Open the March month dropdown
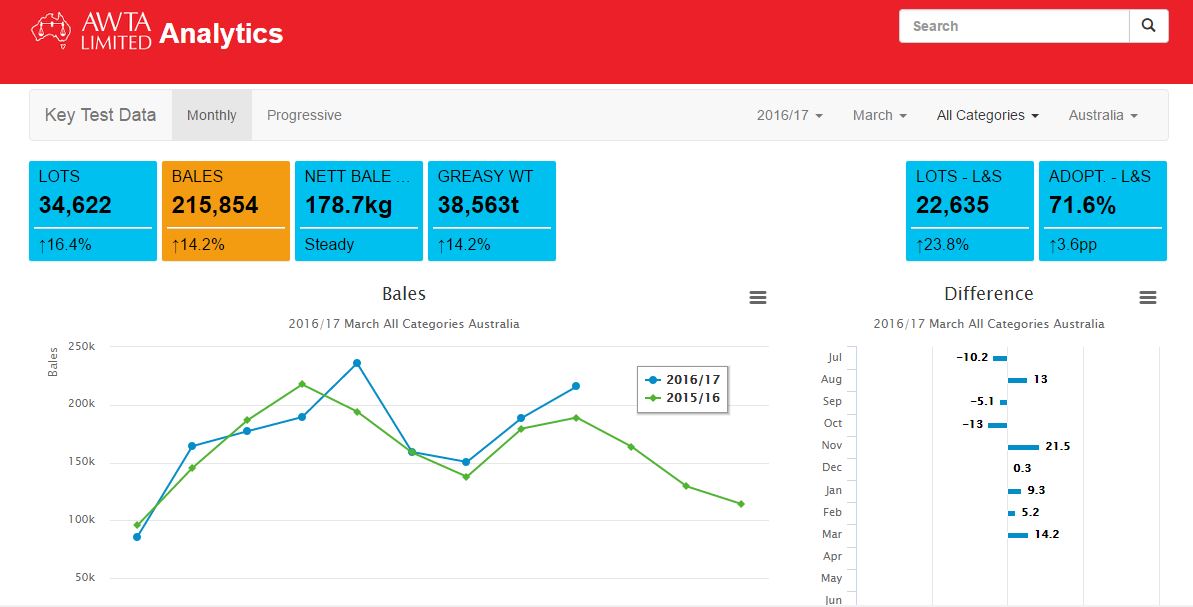This screenshot has width=1193, height=607. (x=878, y=115)
